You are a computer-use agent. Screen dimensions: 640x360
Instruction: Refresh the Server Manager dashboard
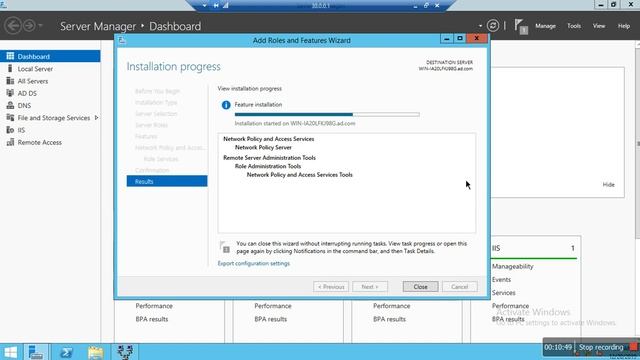coord(493,26)
